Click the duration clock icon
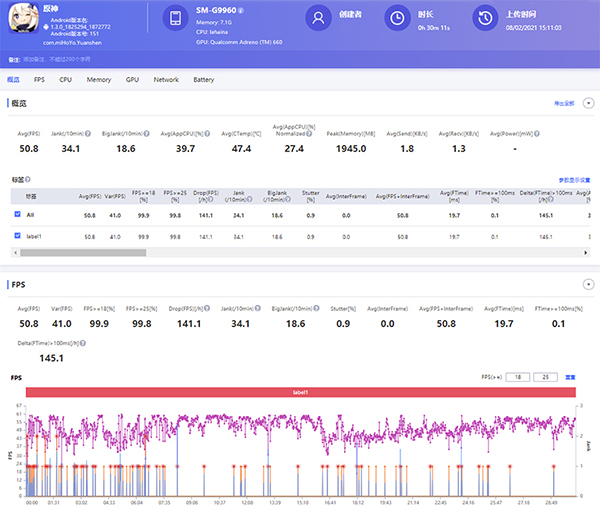The width and height of the screenshot is (600, 506). pyautogui.click(x=397, y=18)
